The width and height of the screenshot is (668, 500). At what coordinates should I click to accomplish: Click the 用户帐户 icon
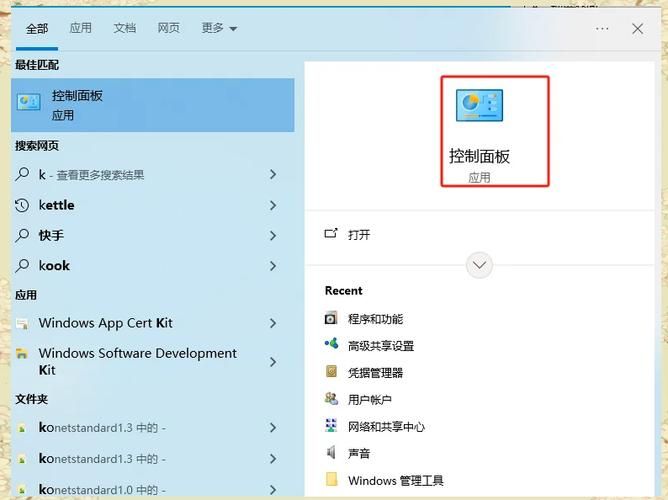coord(331,399)
